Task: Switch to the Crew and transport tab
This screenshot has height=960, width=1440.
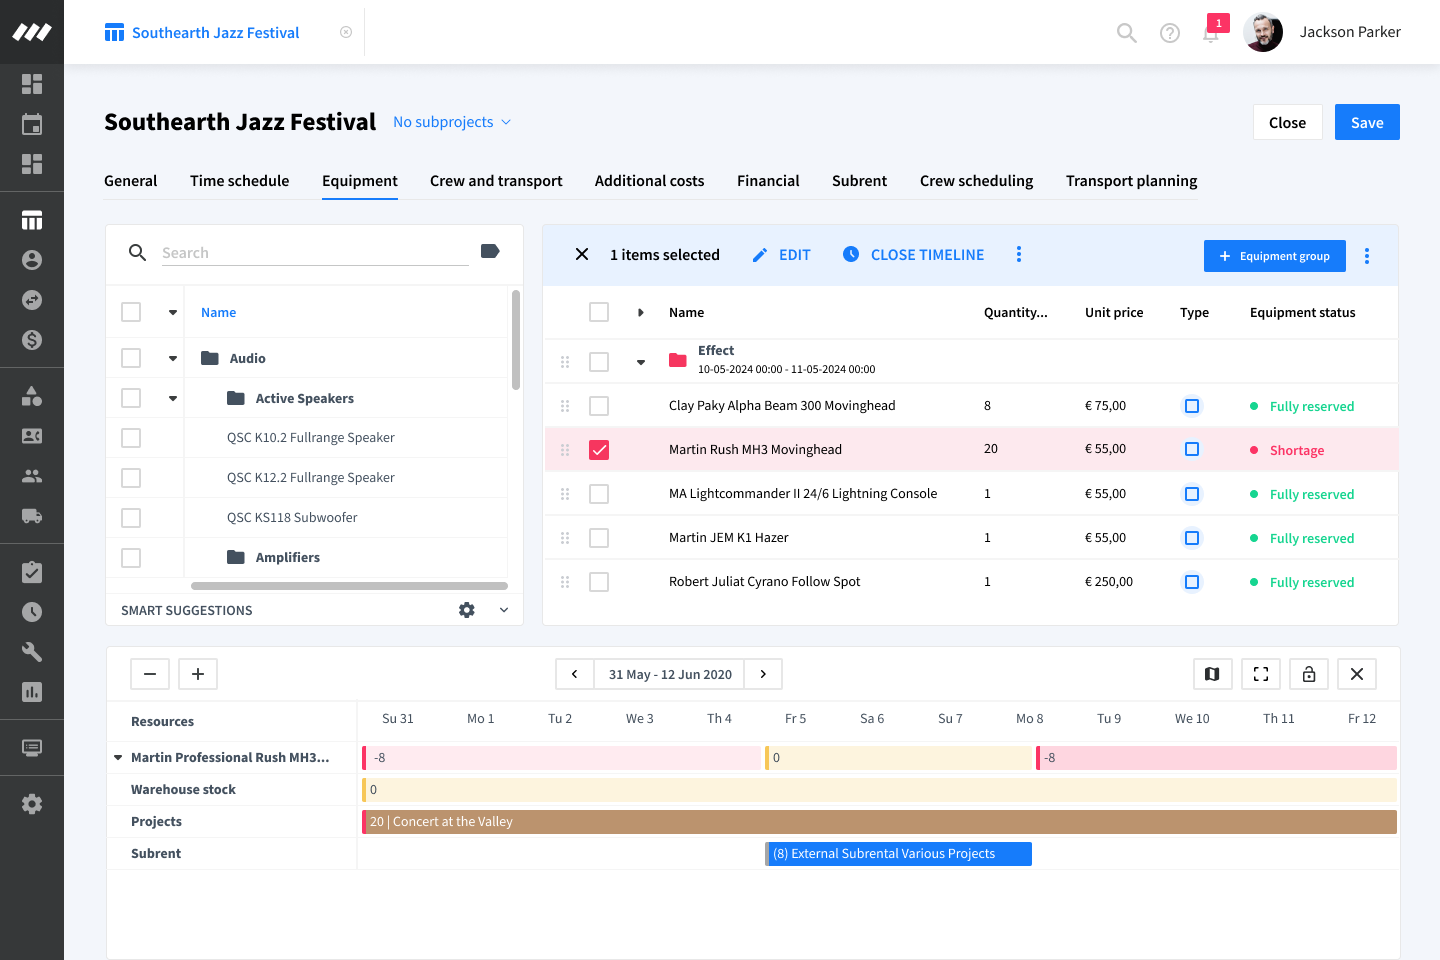Action: point(496,181)
